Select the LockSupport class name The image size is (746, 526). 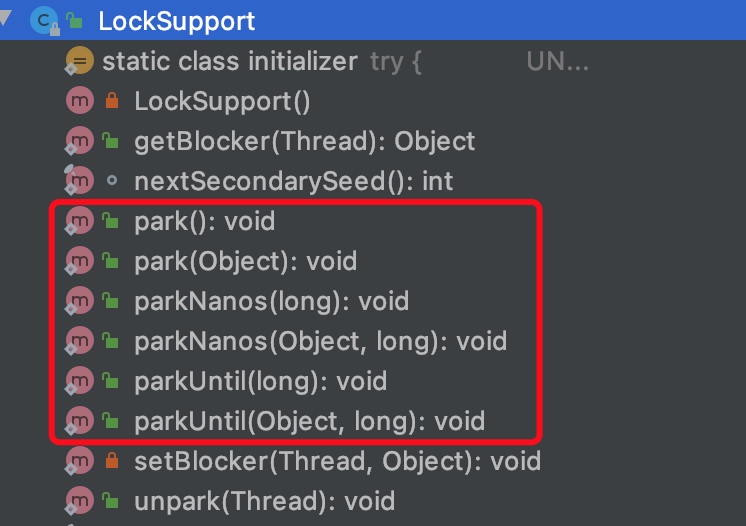tap(177, 21)
